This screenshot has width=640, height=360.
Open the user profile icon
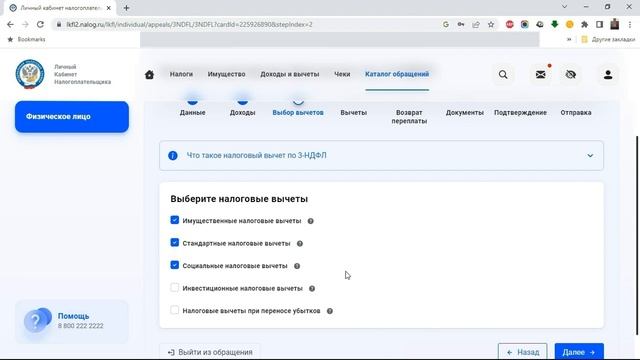click(x=608, y=75)
